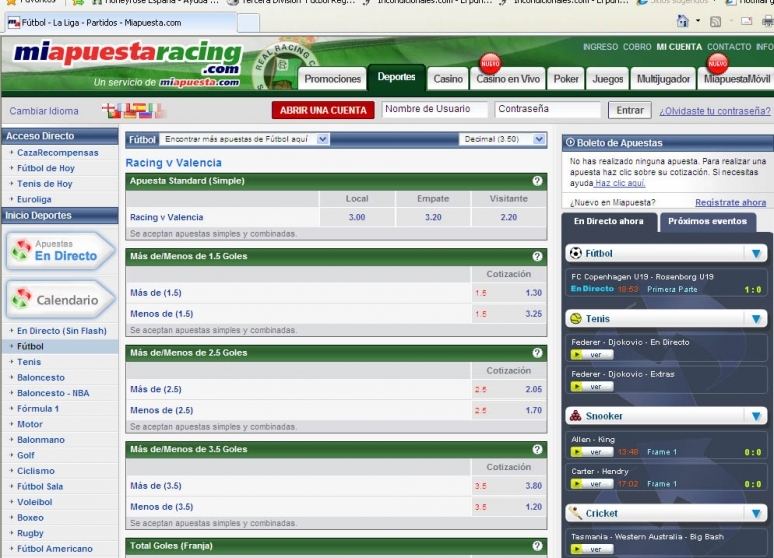Open Tenis de Hoy link
This screenshot has width=774, height=558.
pos(45,184)
